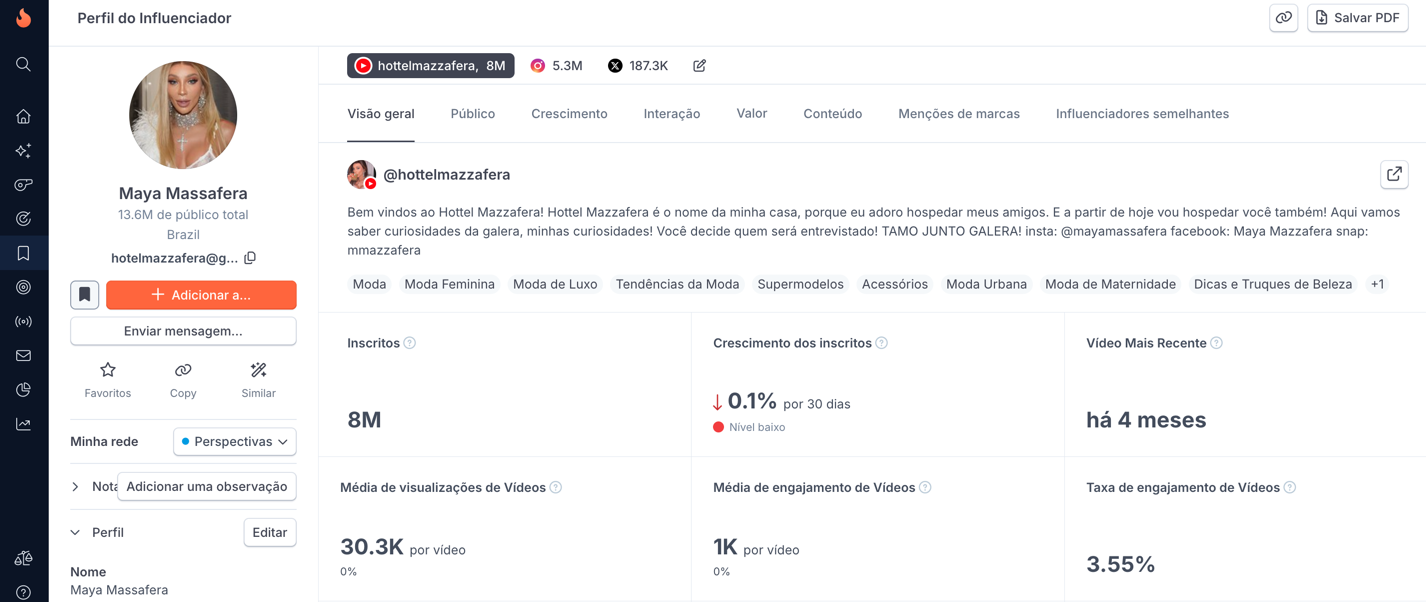1426x602 pixels.
Task: Open pie chart reports icon in sidebar
Action: coord(23,390)
